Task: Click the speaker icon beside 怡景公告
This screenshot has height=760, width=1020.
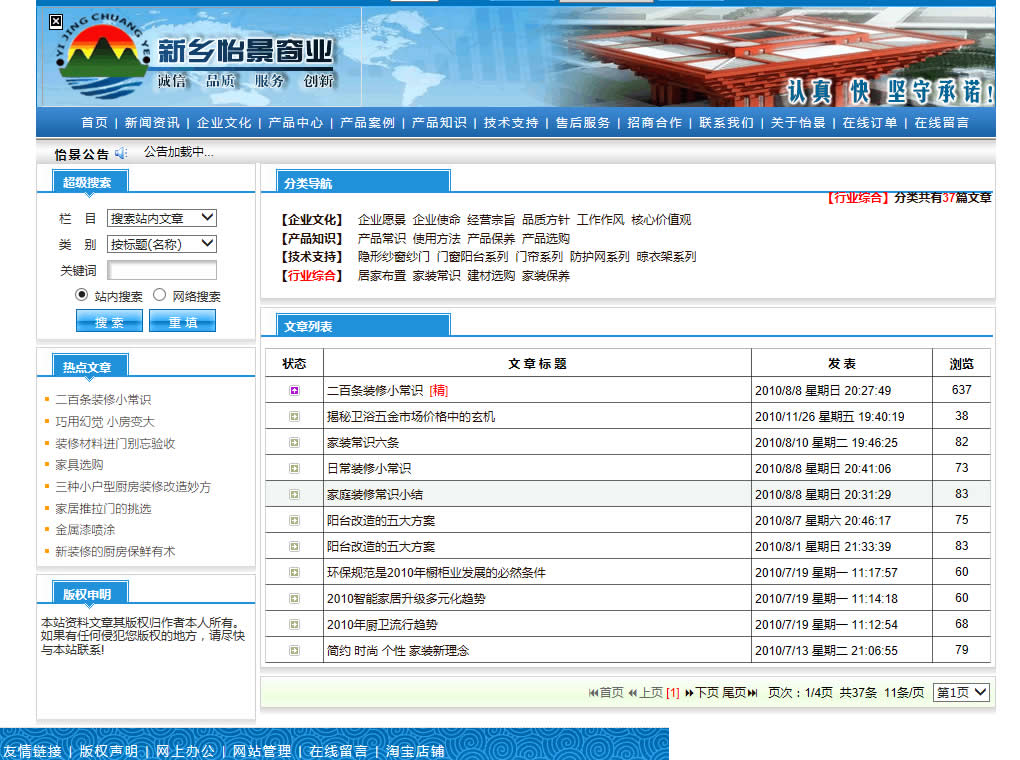Action: click(121, 153)
